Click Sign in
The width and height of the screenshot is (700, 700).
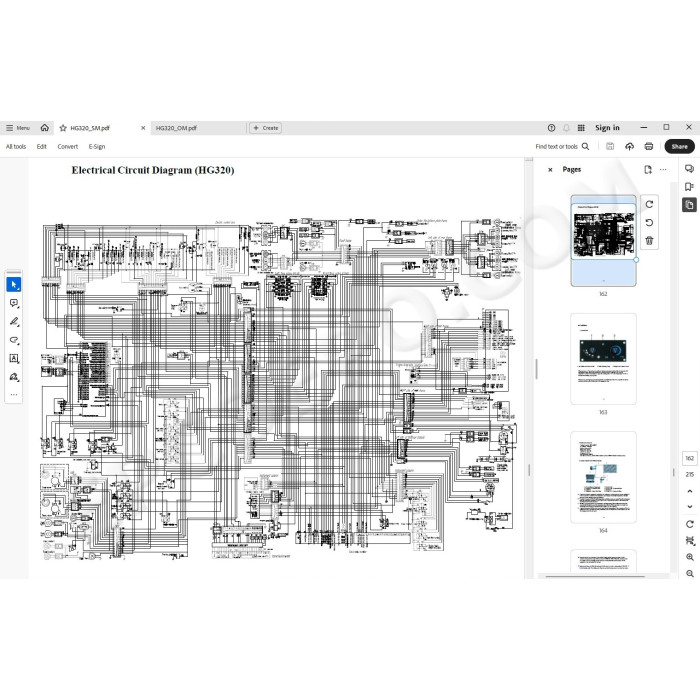pyautogui.click(x=607, y=128)
